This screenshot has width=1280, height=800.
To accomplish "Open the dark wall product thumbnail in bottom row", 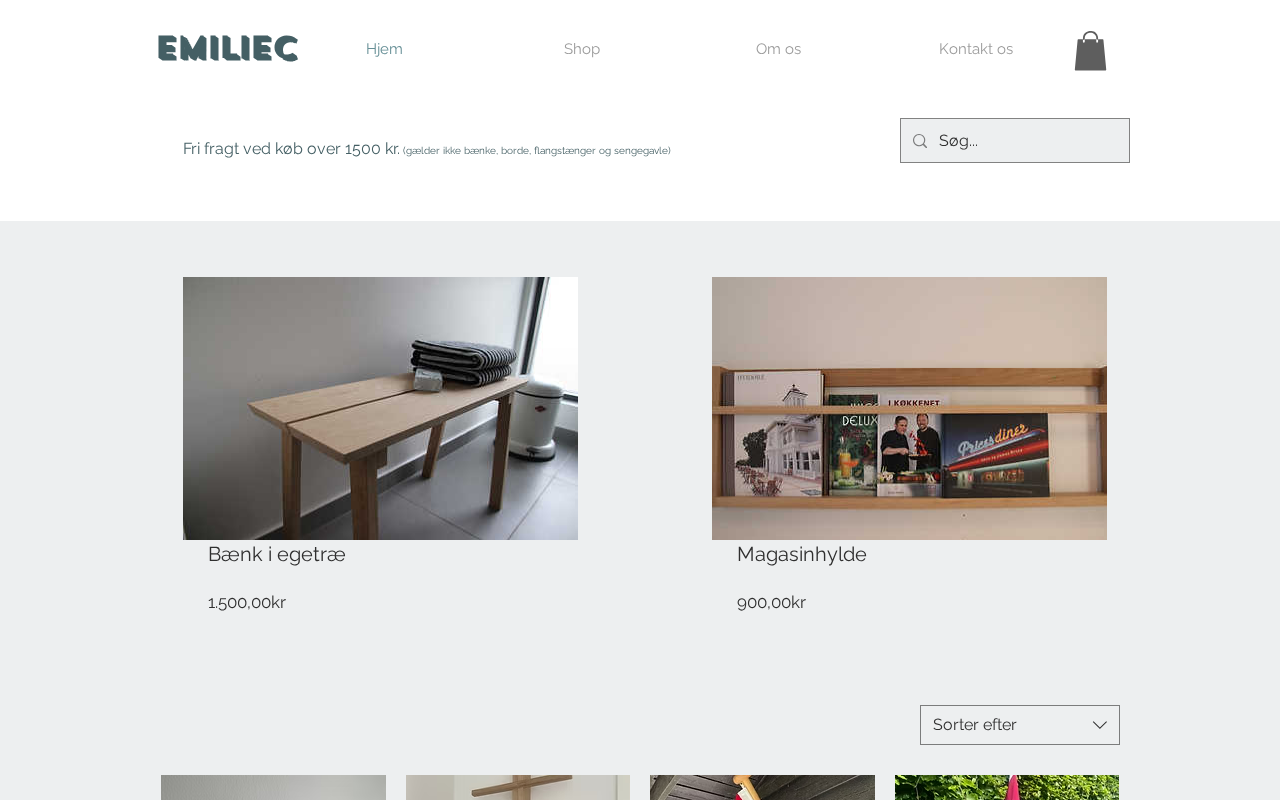I will [762, 788].
